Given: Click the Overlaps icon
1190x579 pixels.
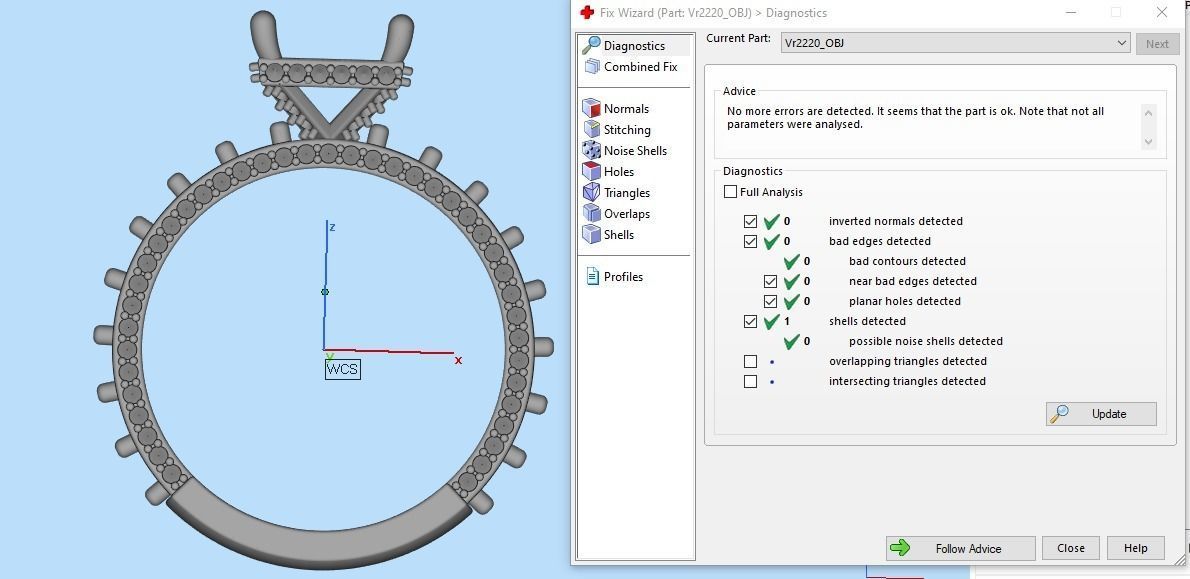Looking at the screenshot, I should pyautogui.click(x=591, y=214).
